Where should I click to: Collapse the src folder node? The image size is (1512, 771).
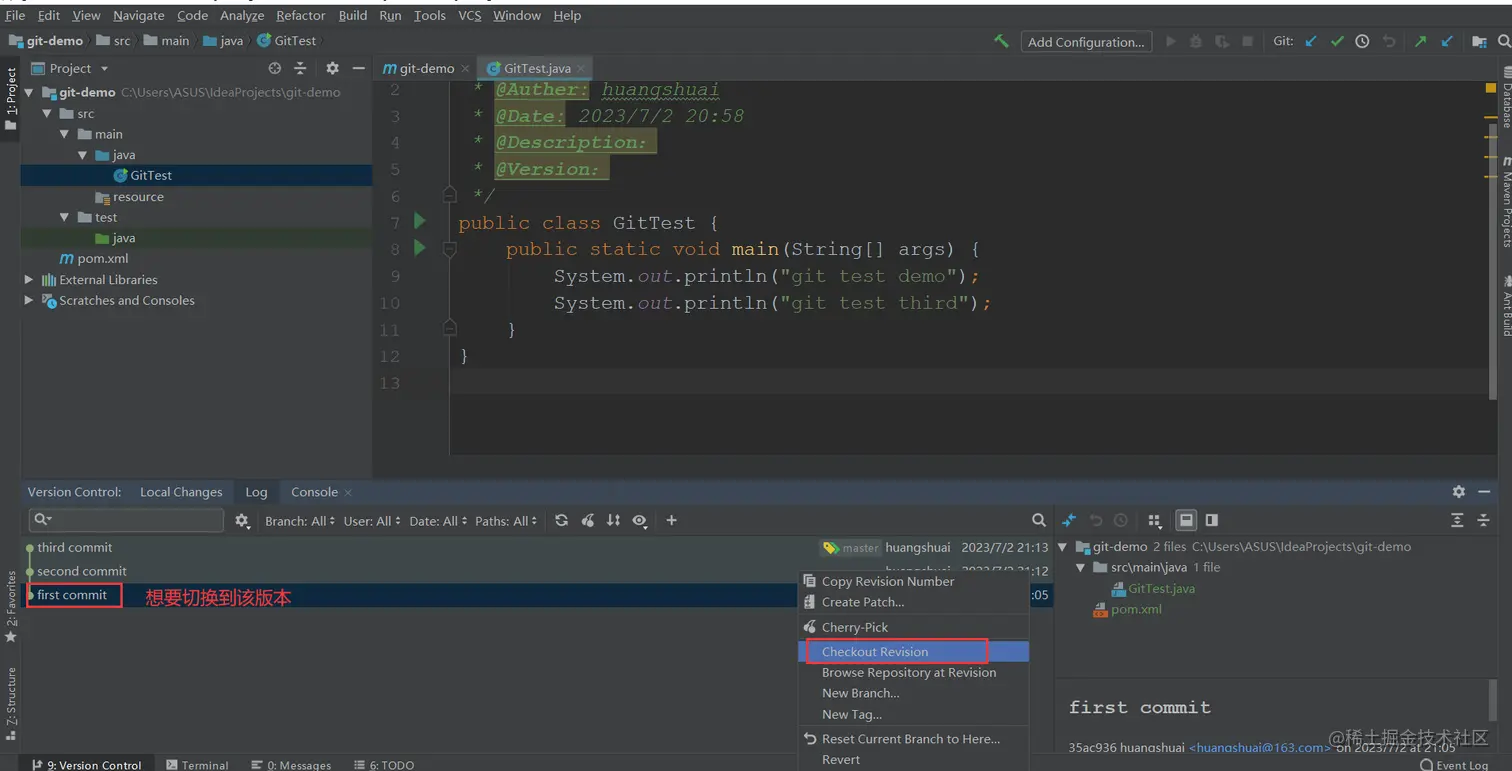point(46,113)
